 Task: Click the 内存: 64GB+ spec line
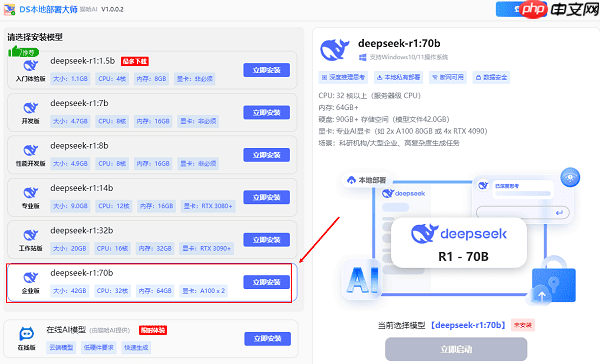point(338,108)
